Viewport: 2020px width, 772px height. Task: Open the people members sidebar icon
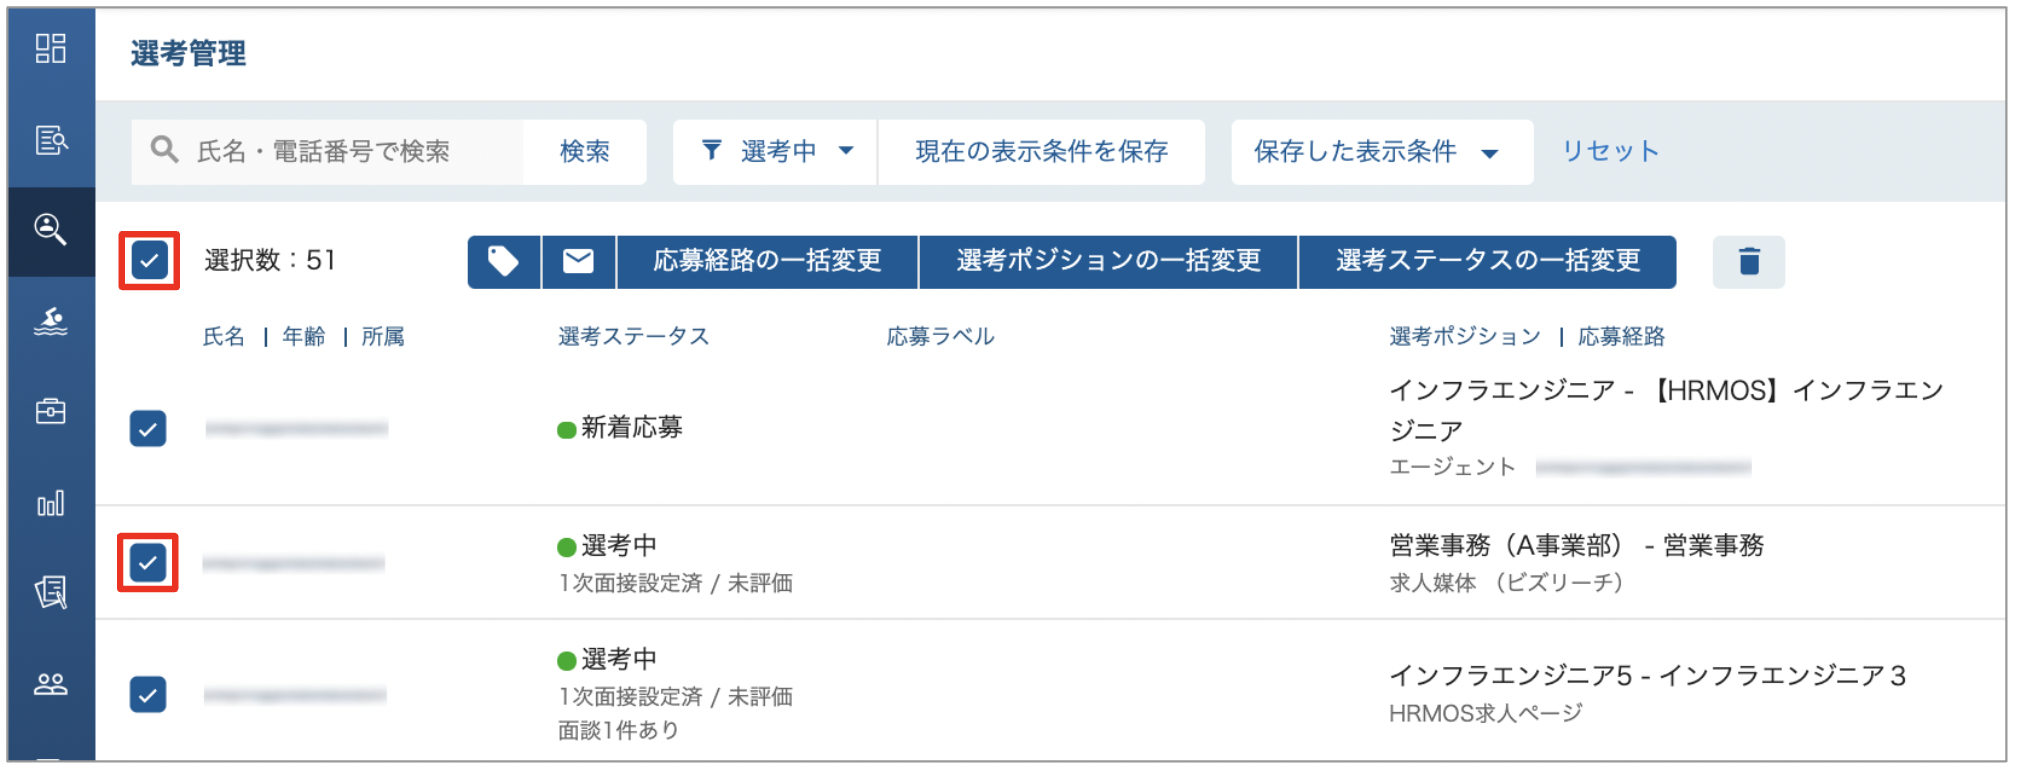50,684
